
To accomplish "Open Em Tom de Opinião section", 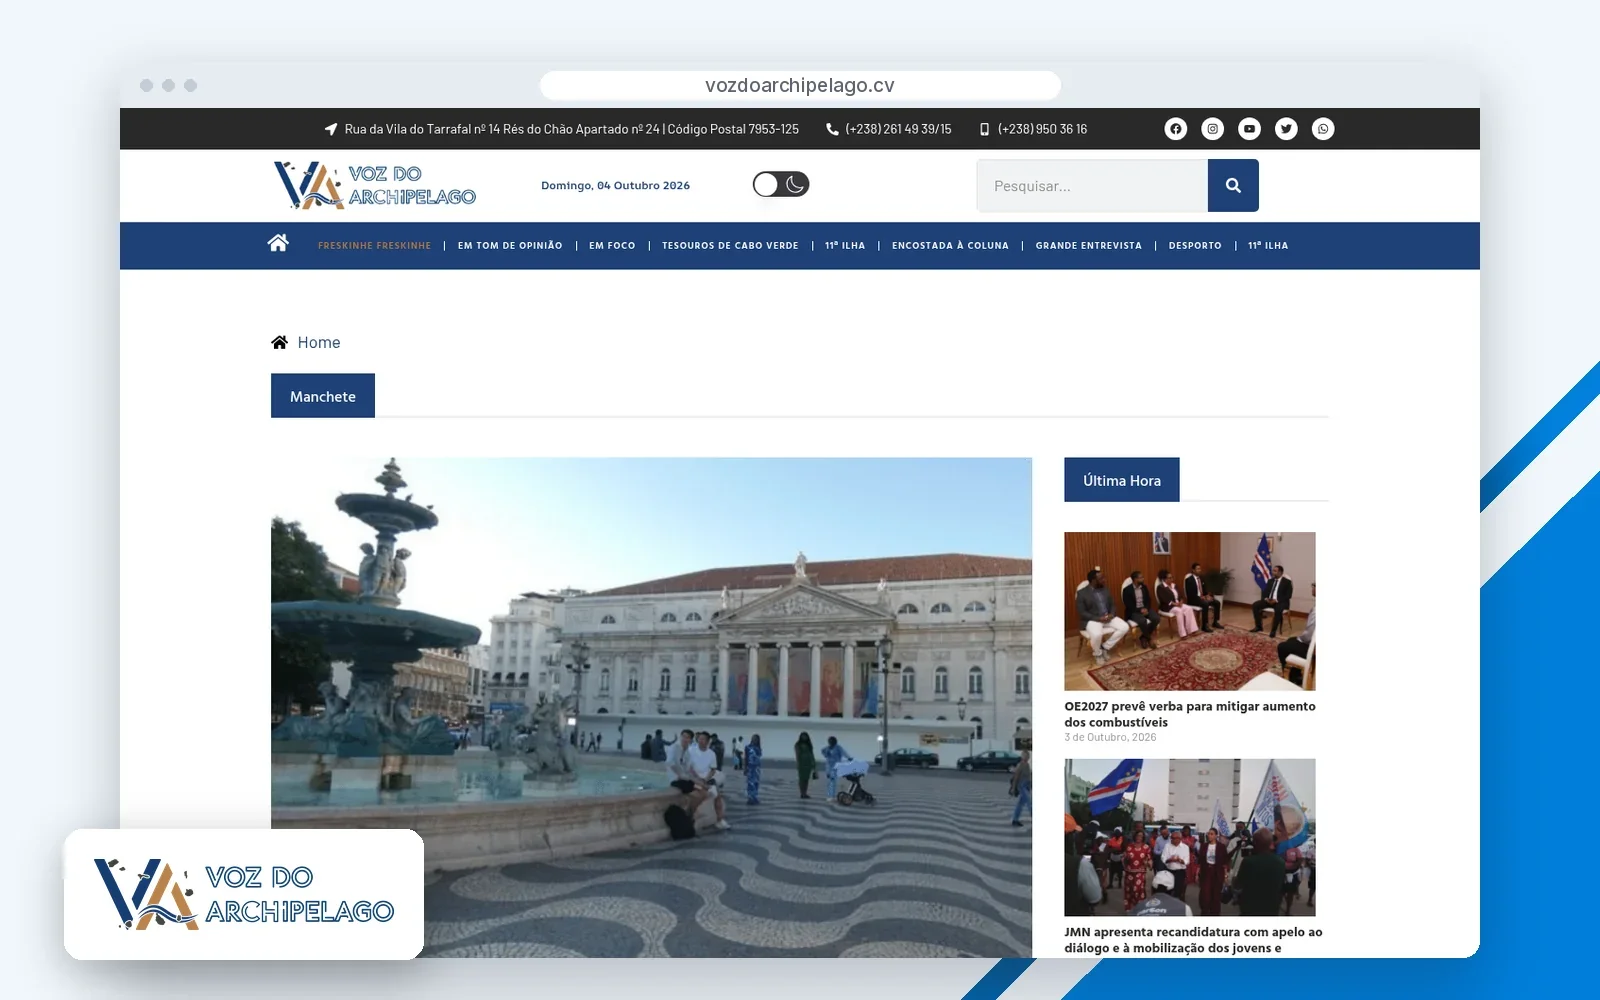I will [510, 246].
